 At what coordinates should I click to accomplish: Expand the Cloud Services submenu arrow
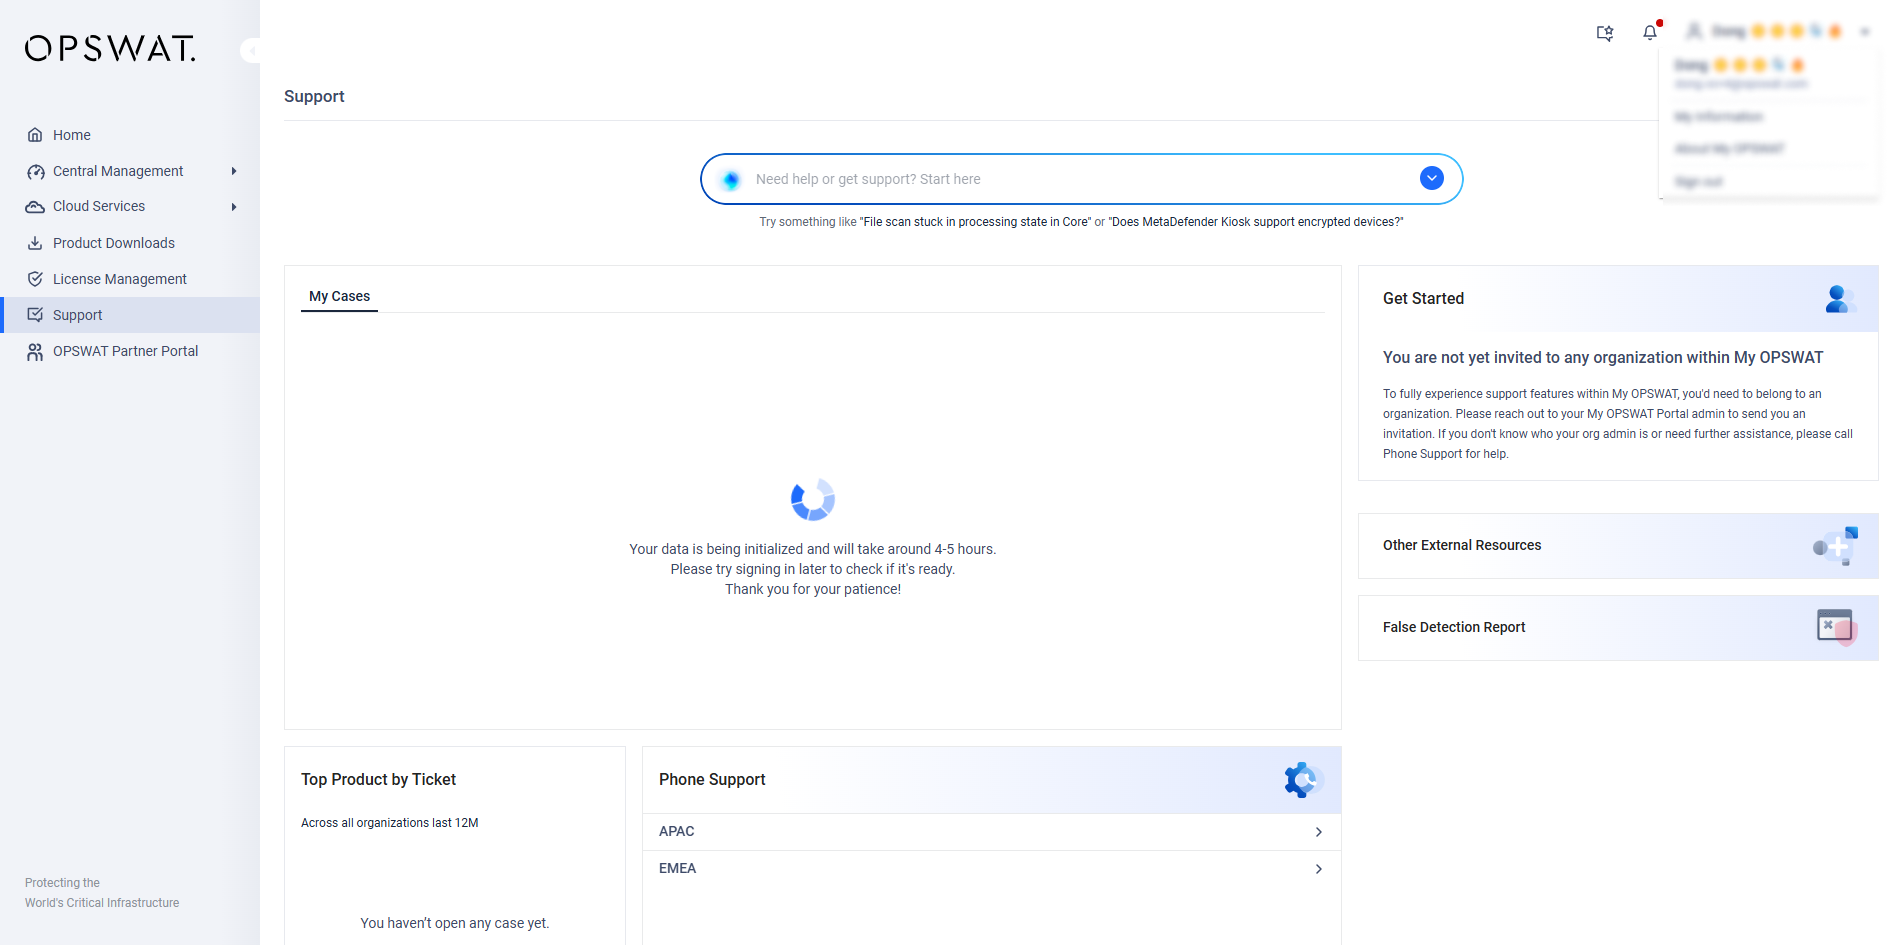click(x=234, y=207)
